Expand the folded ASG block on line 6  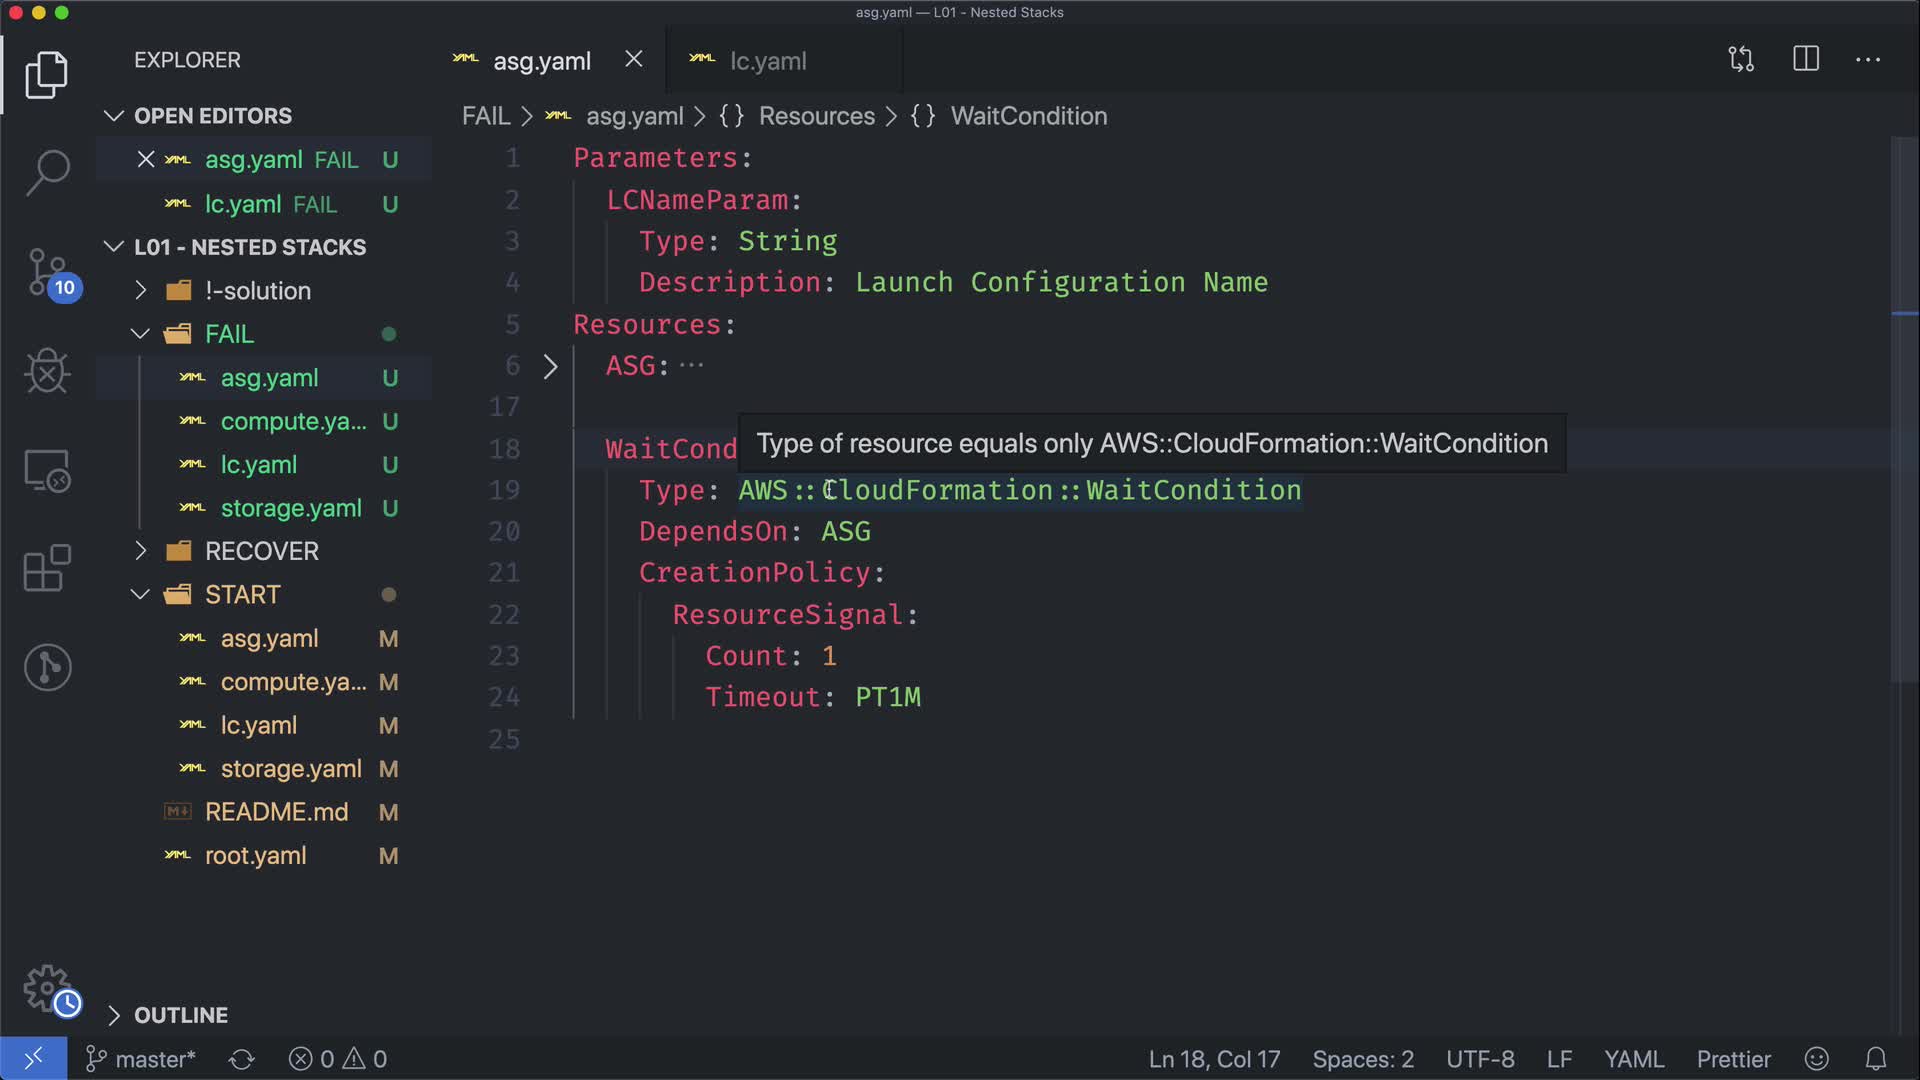tap(550, 367)
